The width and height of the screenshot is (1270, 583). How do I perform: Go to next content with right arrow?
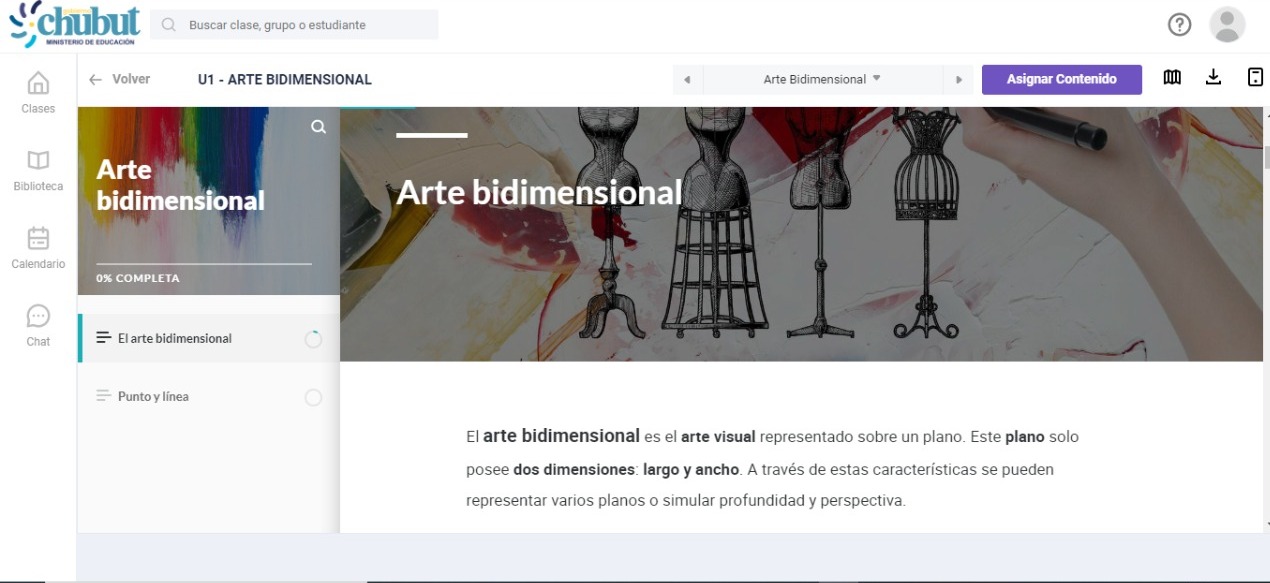click(x=959, y=80)
